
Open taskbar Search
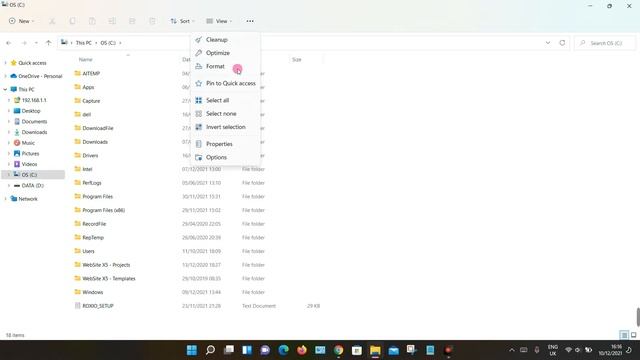(x=210, y=350)
